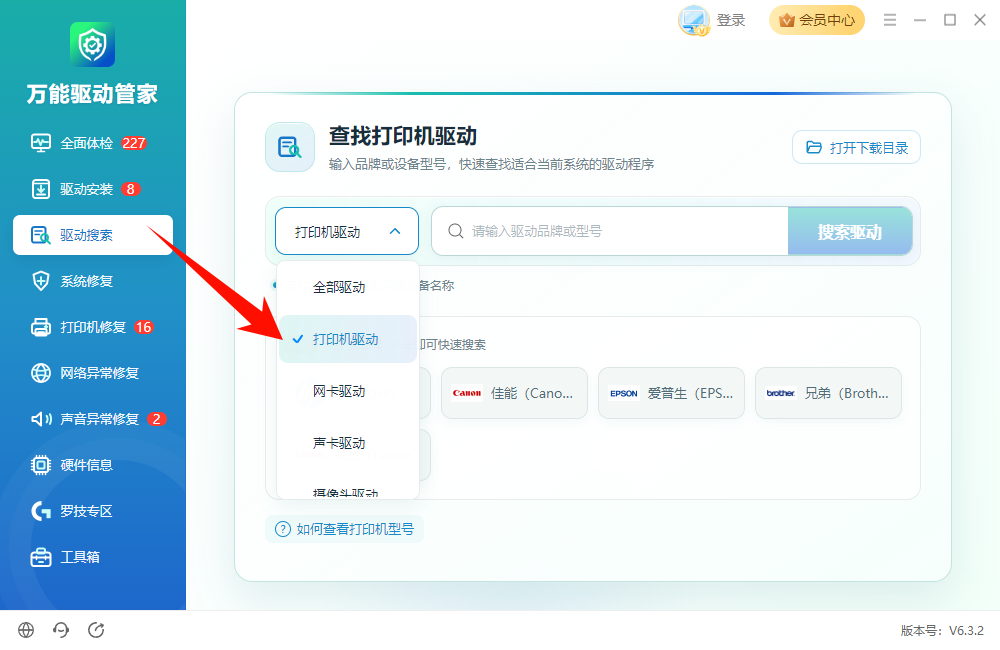The height and width of the screenshot is (650, 1000).
Task: Click the 搜索驱动 button
Action: click(x=850, y=231)
